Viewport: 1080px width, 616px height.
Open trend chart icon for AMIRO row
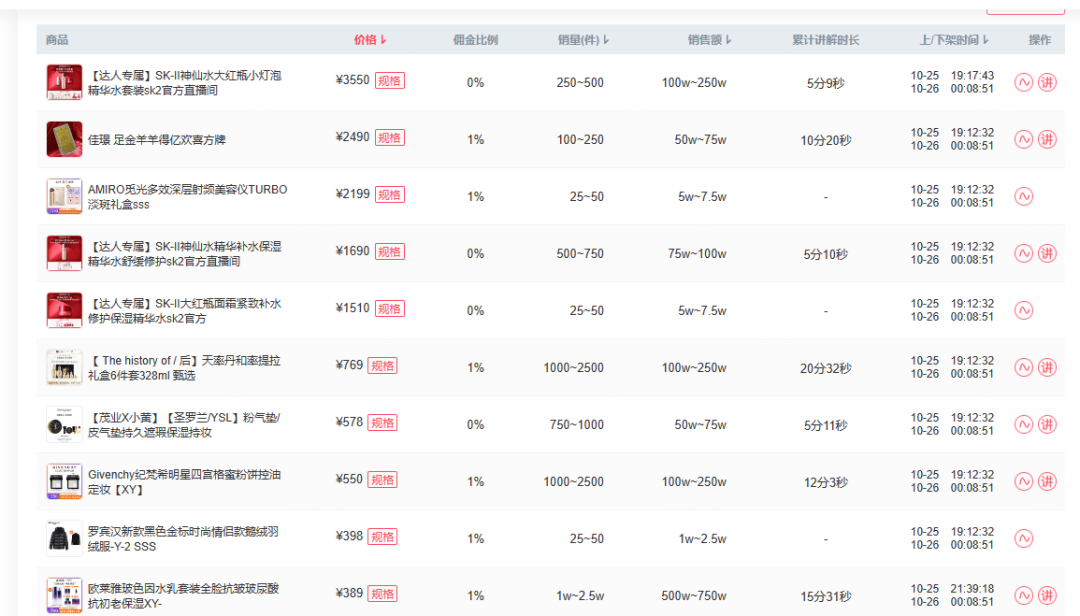pos(1024,196)
